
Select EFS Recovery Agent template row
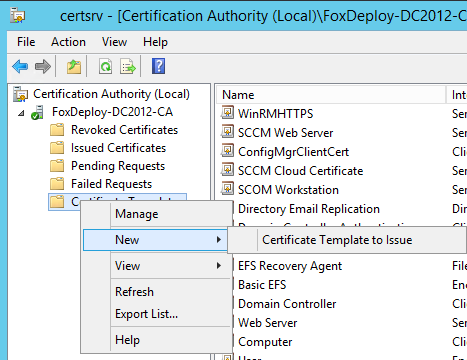coord(290,266)
